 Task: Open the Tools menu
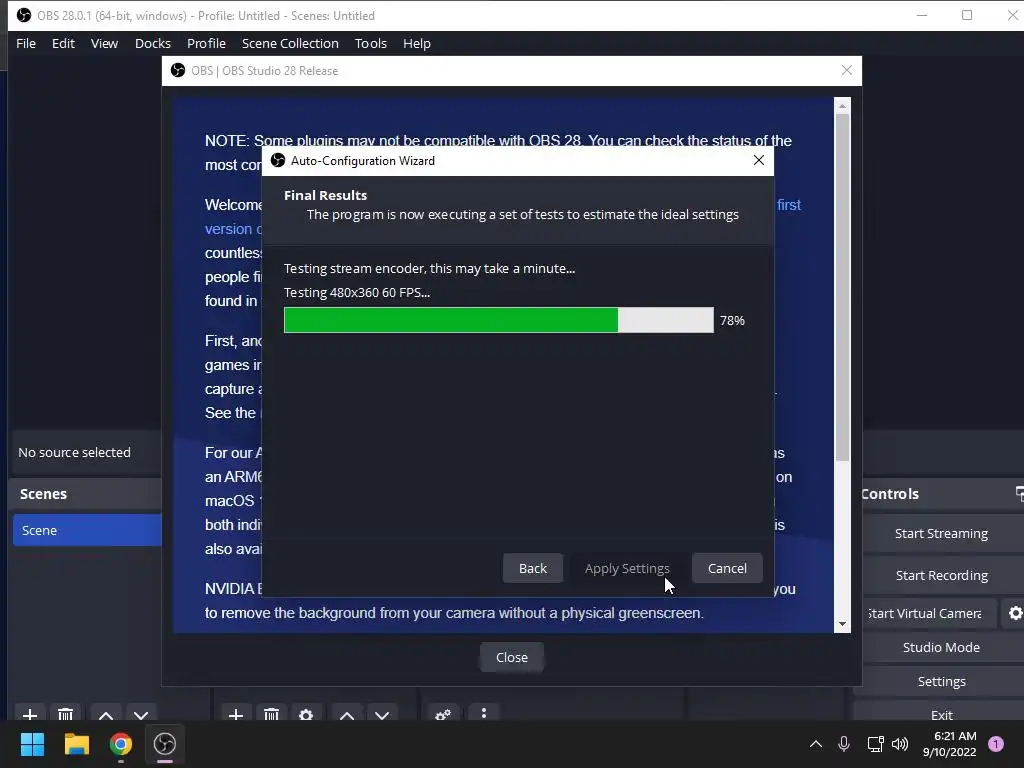click(371, 43)
